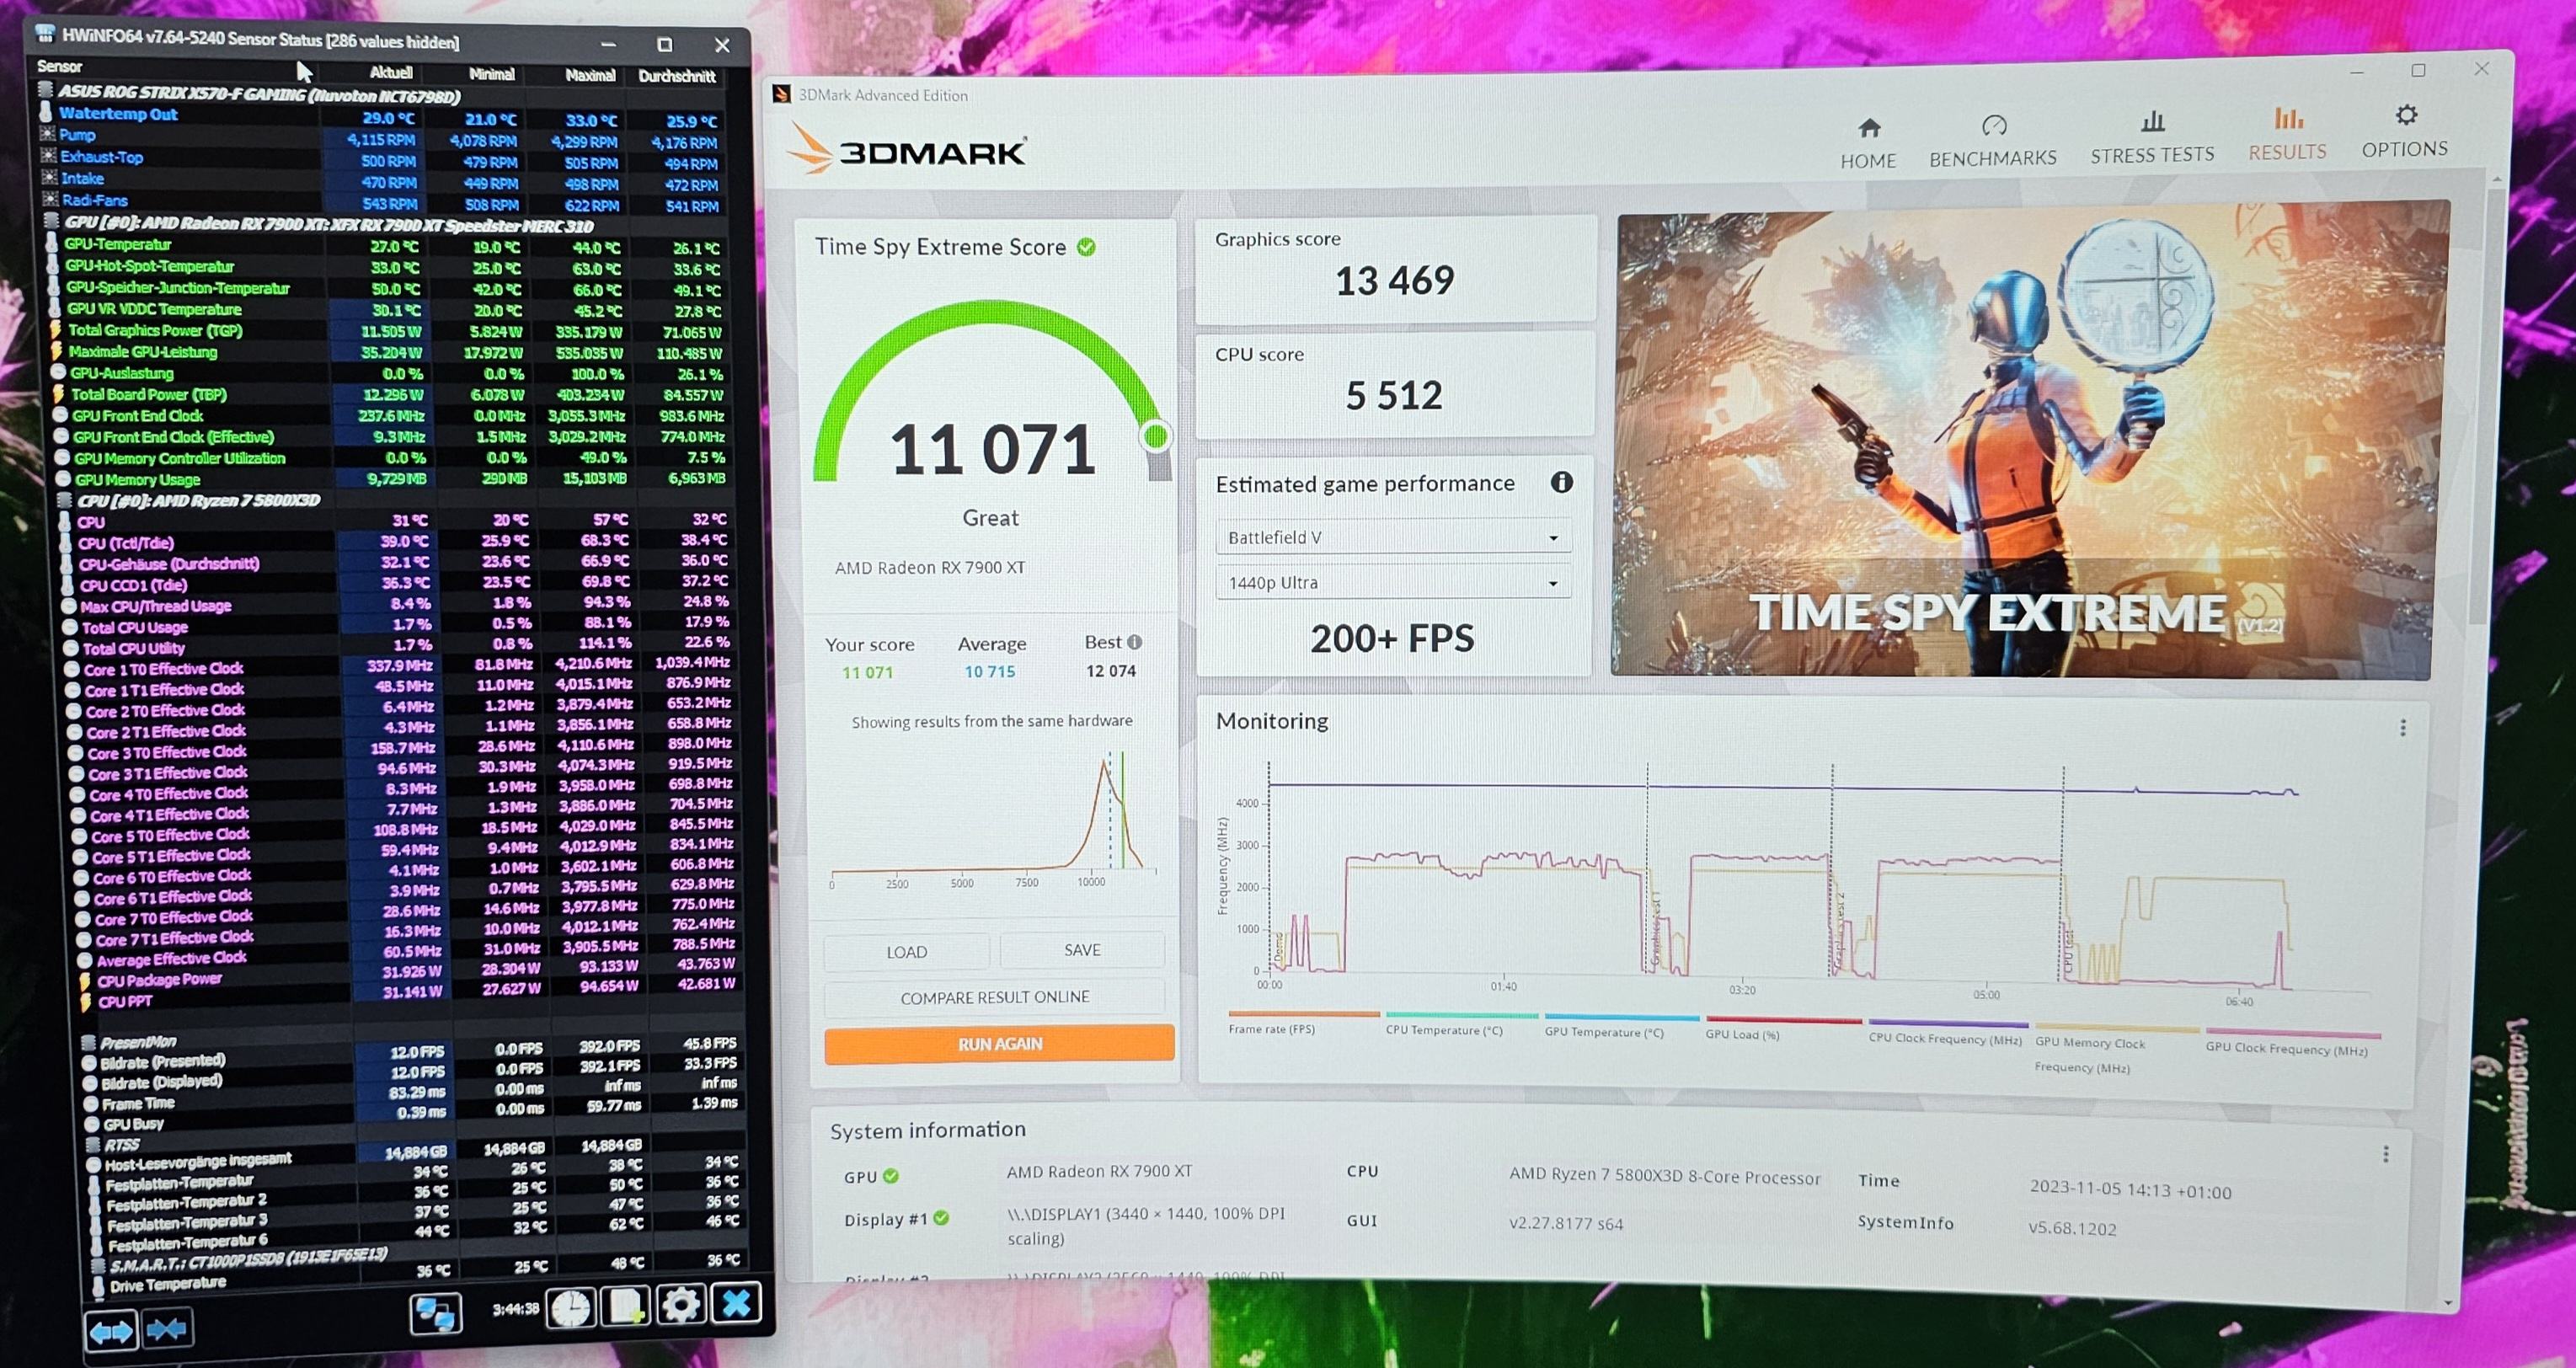Screen dimensions: 2576x1368
Task: Click green validity check beside Time Spy Extreme Score
Action: (1086, 246)
